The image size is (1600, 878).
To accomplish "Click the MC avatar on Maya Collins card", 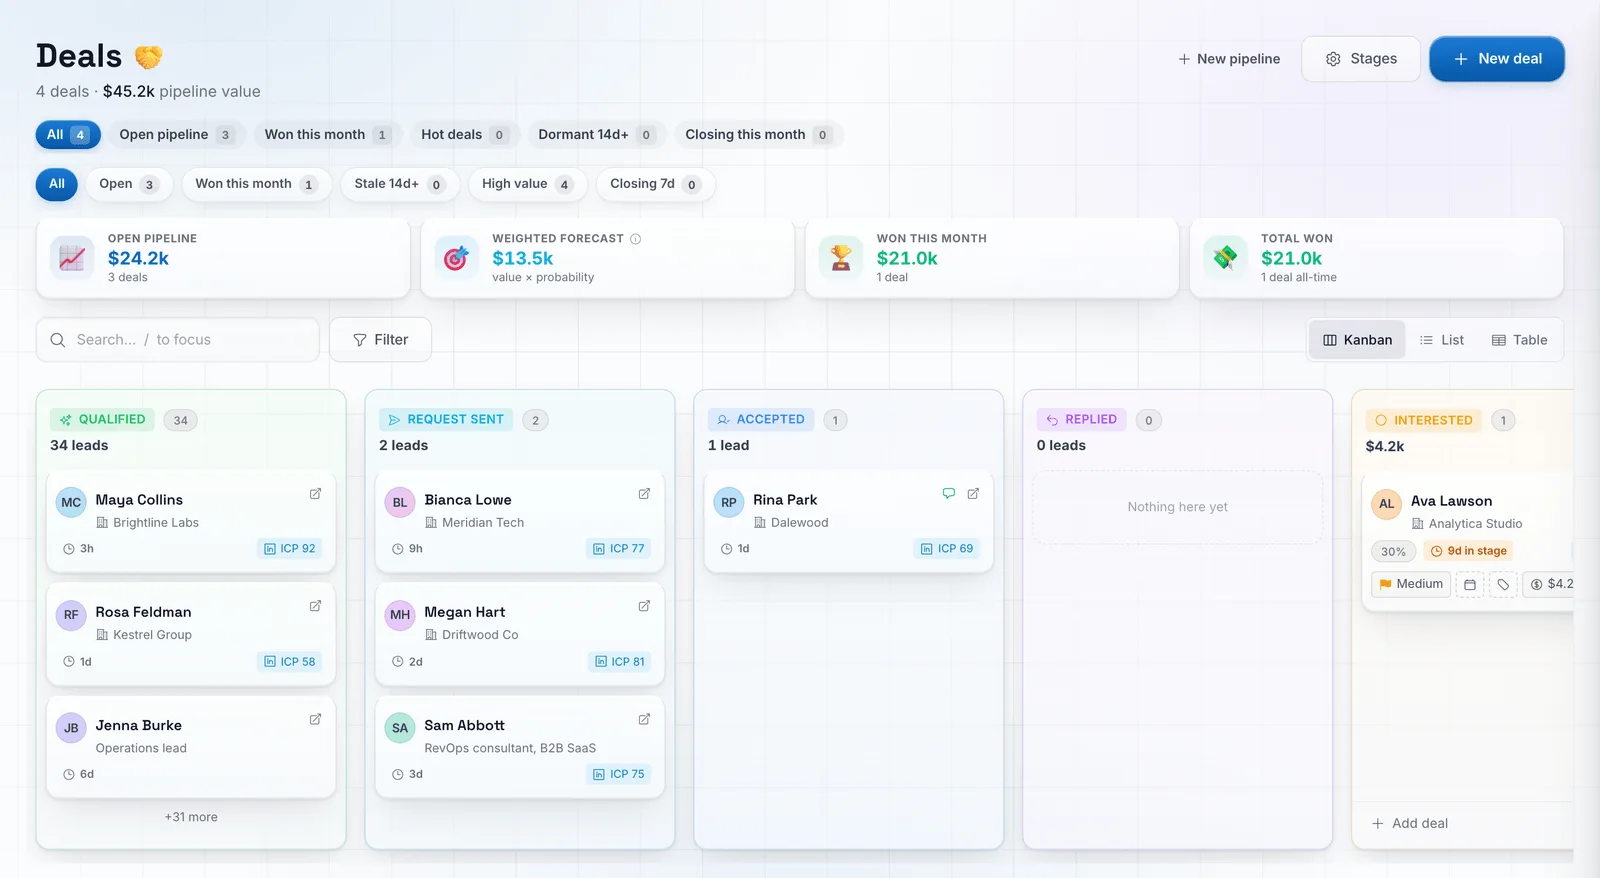I will pos(71,502).
